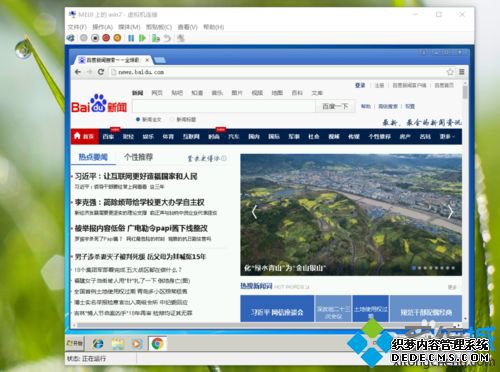Send Ctrl+Alt+Delete via the VM toolbar icon

(x=71, y=38)
